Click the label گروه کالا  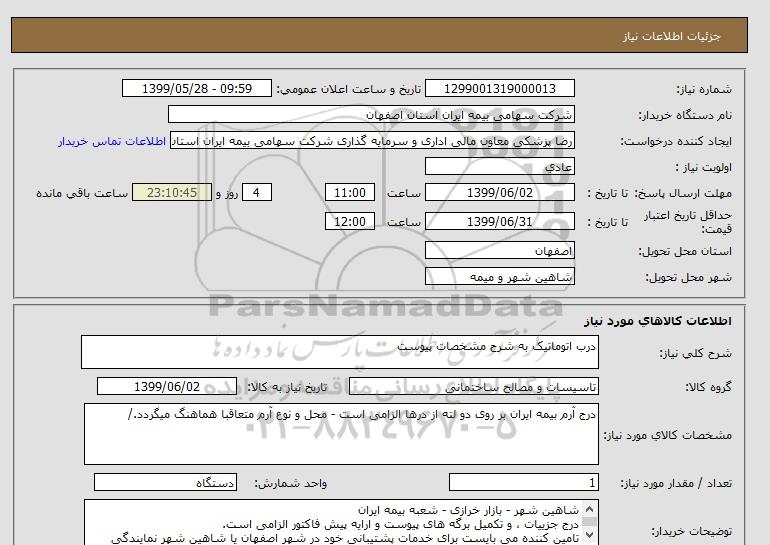click(x=708, y=387)
